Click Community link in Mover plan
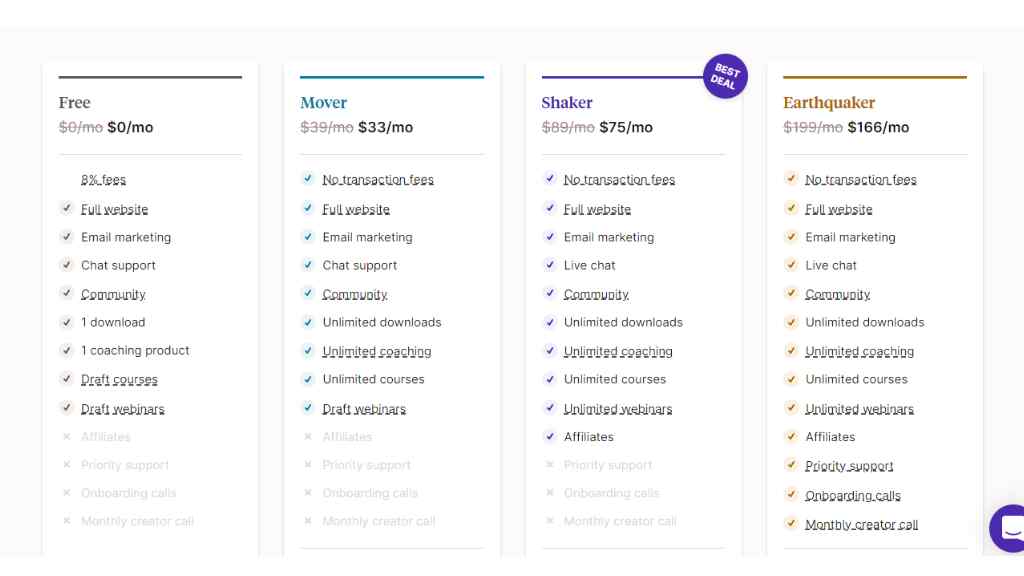Viewport: 1024px width, 576px height. coord(355,295)
